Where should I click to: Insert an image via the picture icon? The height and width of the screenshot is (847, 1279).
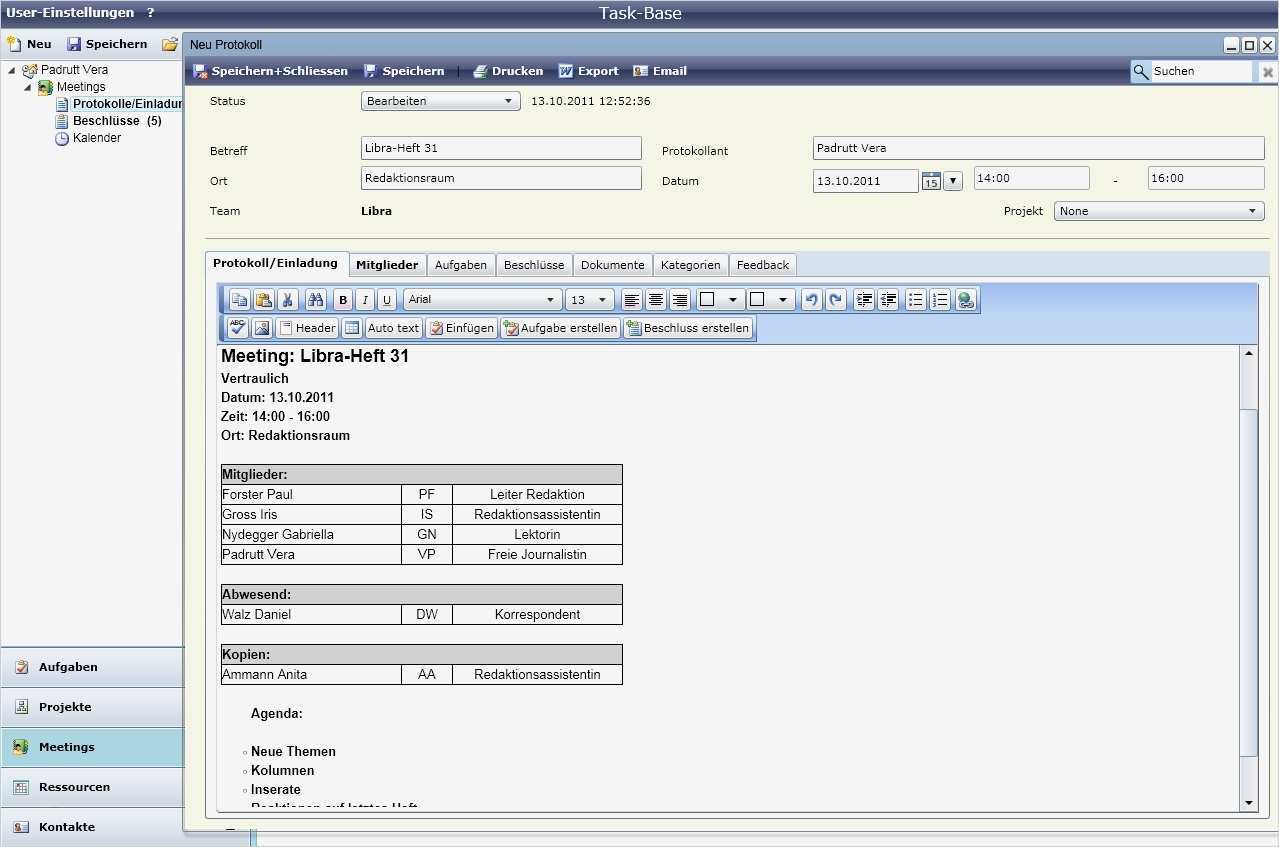tap(262, 328)
